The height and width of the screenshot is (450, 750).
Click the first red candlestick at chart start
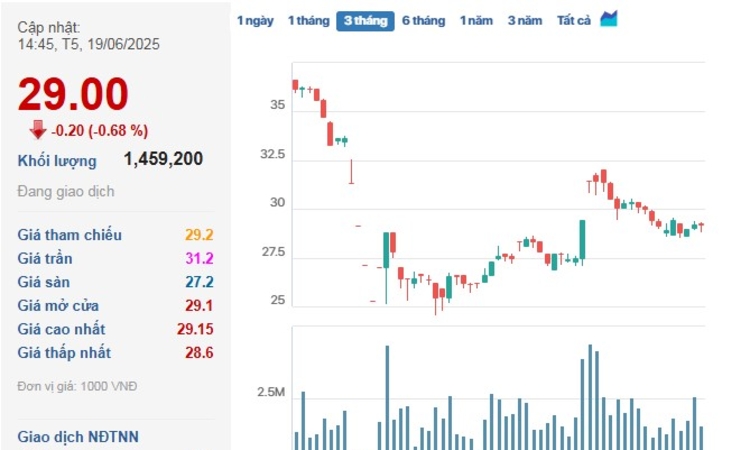pyautogui.click(x=295, y=85)
